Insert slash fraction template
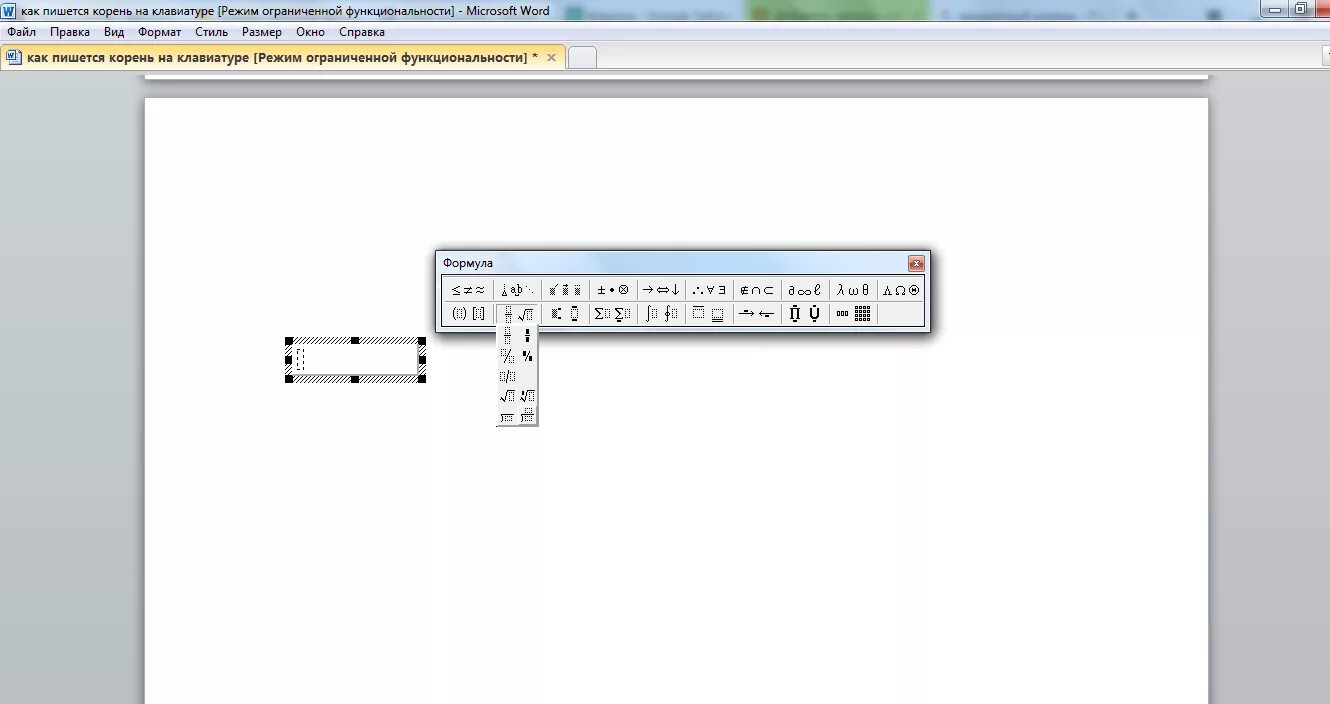This screenshot has height=704, width=1330. [x=507, y=376]
